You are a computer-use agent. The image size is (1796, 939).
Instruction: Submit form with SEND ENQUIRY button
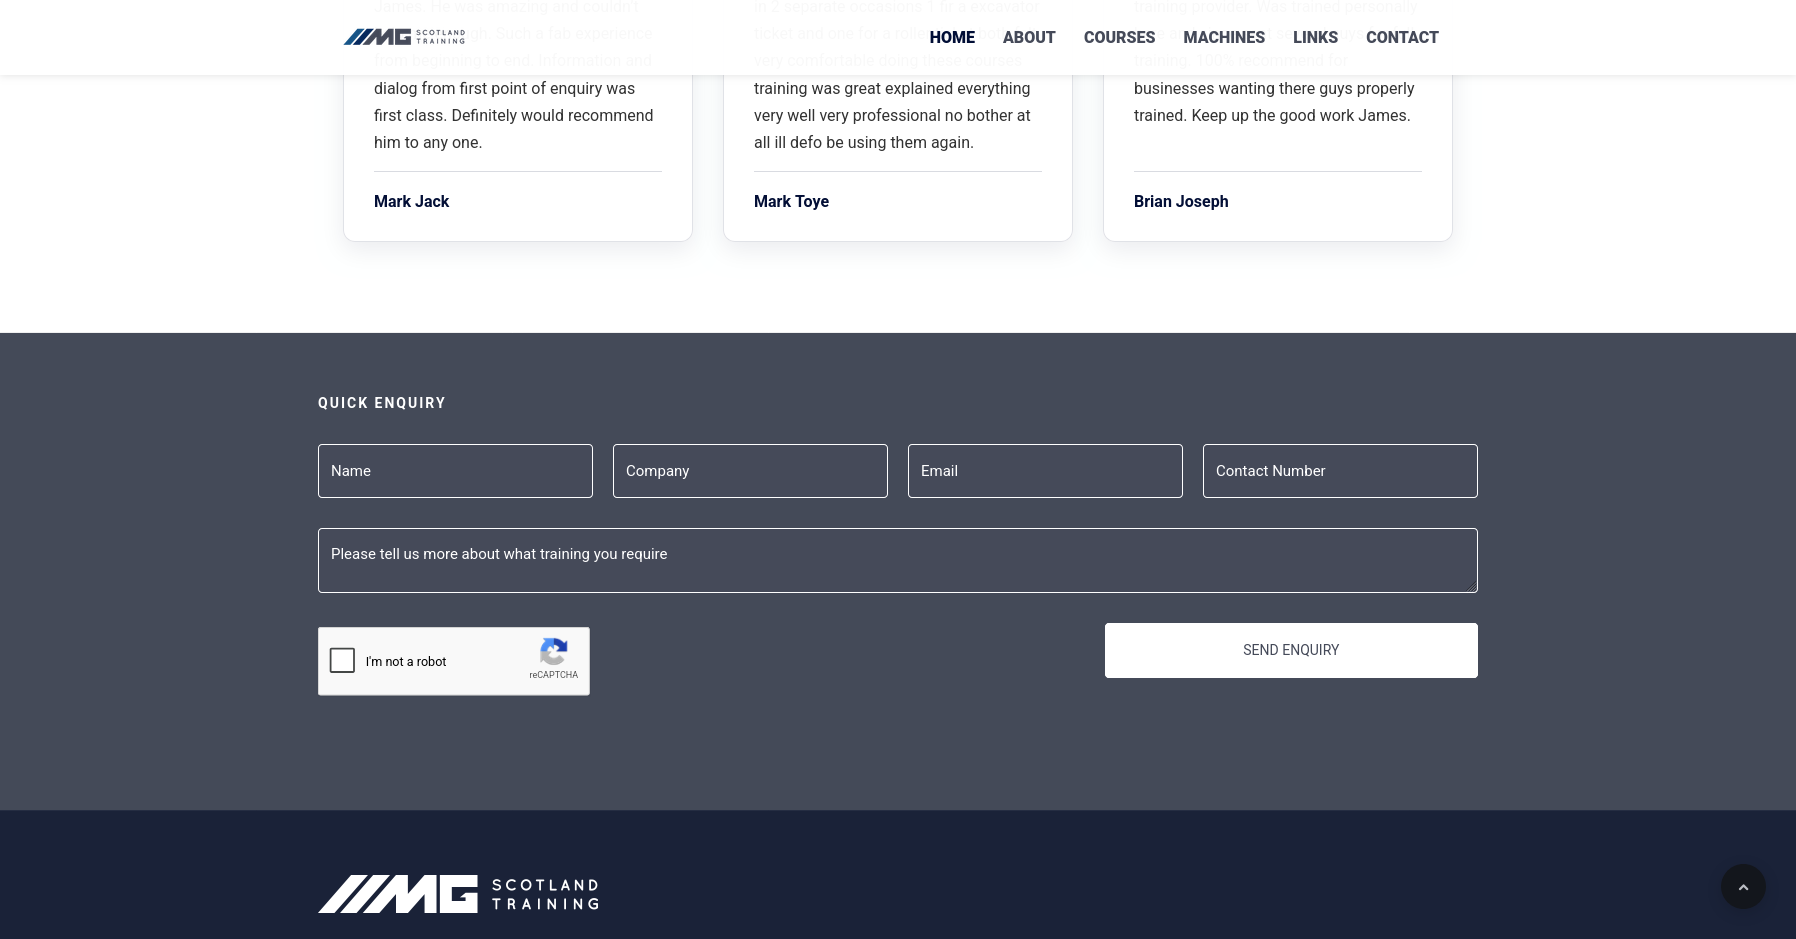[1291, 650]
